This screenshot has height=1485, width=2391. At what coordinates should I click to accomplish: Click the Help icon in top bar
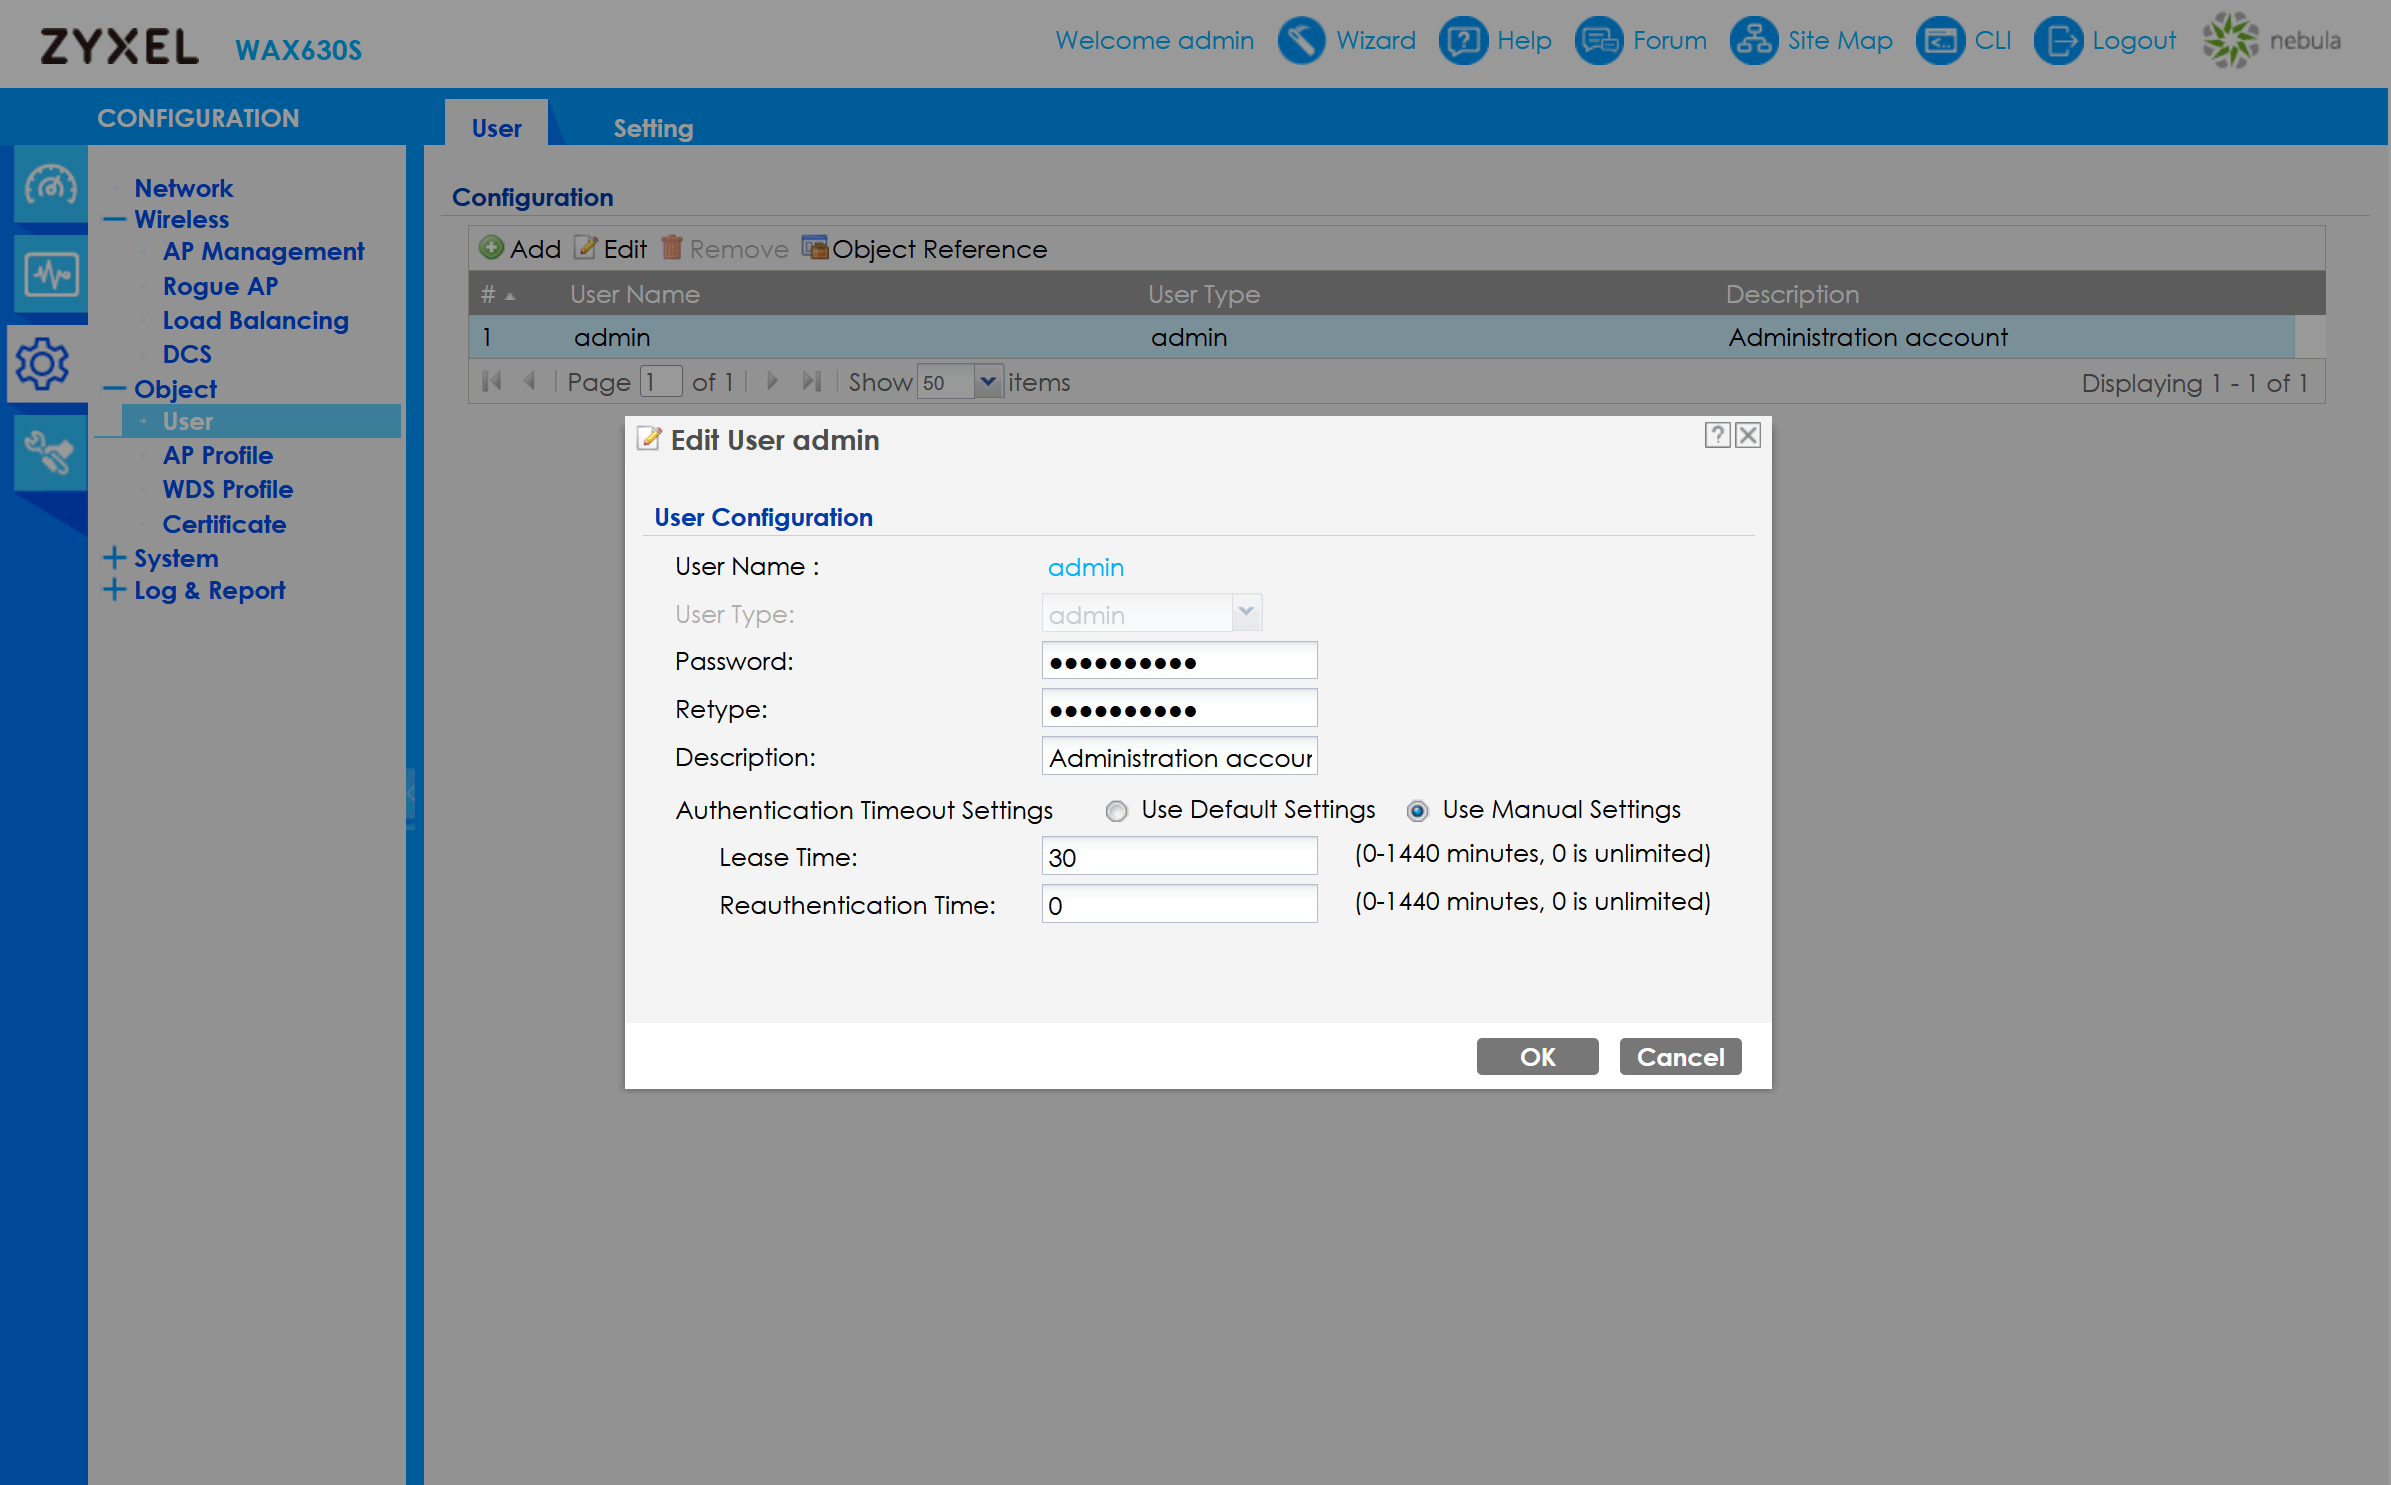[x=1462, y=41]
